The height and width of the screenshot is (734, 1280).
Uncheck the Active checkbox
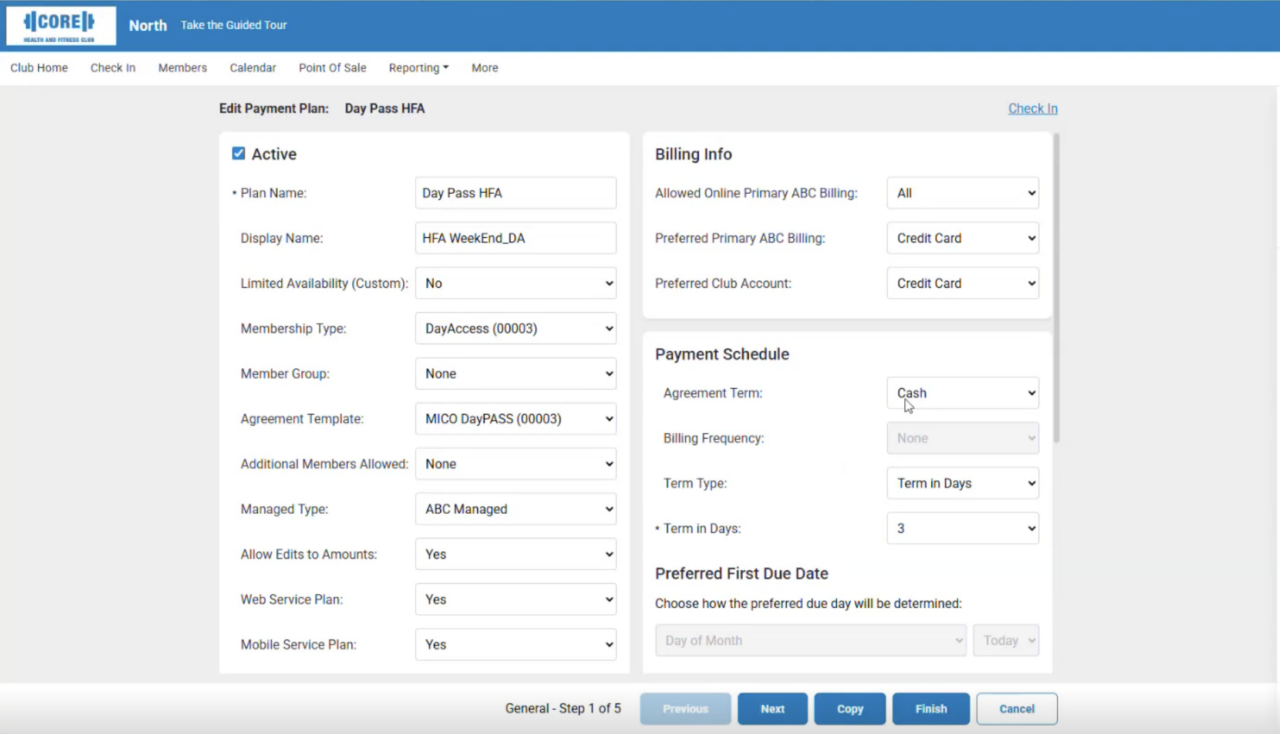[238, 154]
